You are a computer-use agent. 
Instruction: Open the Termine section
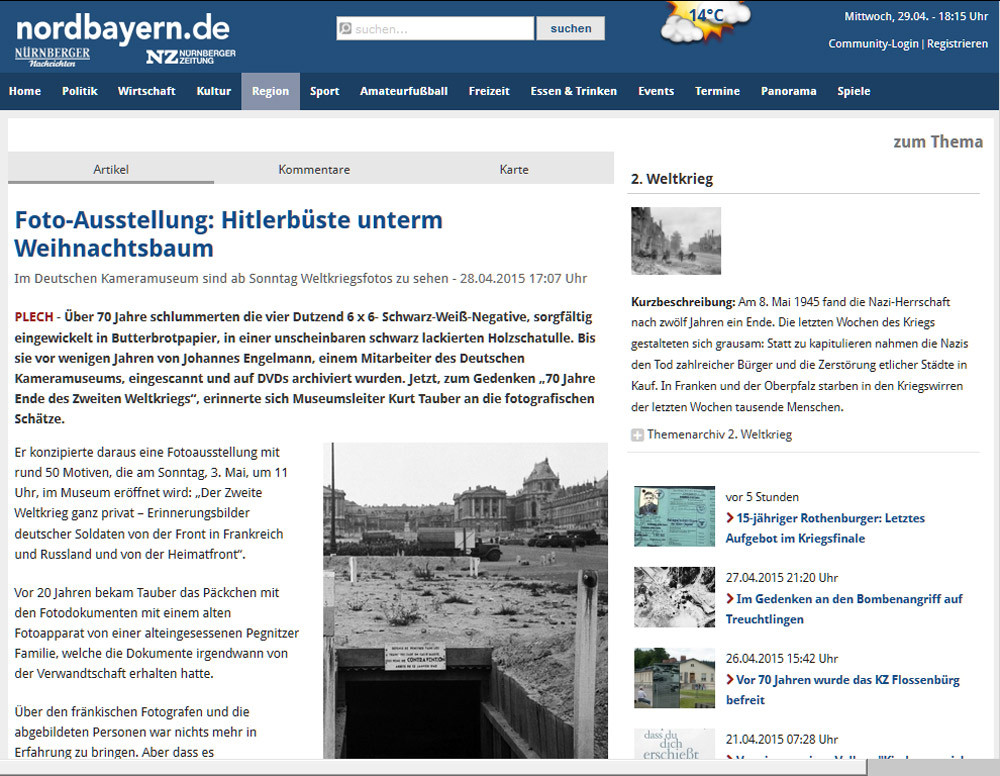tap(717, 91)
